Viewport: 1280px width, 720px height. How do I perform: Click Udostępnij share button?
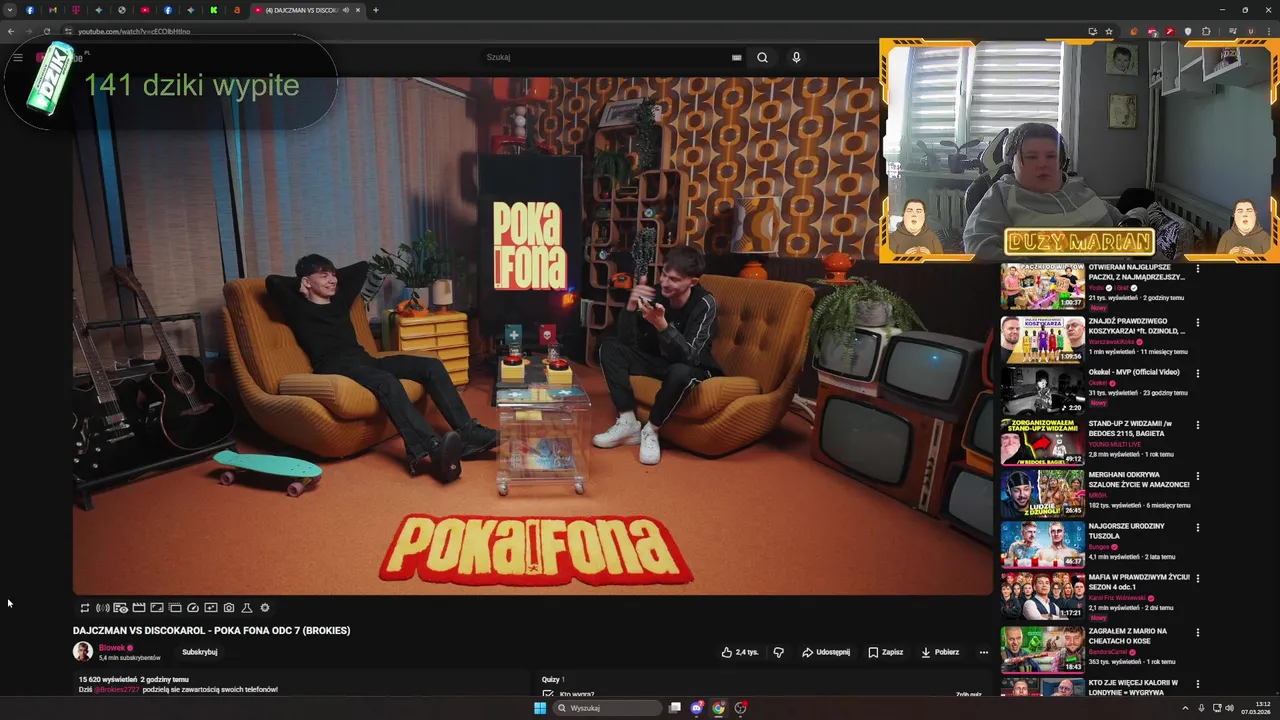(826, 652)
